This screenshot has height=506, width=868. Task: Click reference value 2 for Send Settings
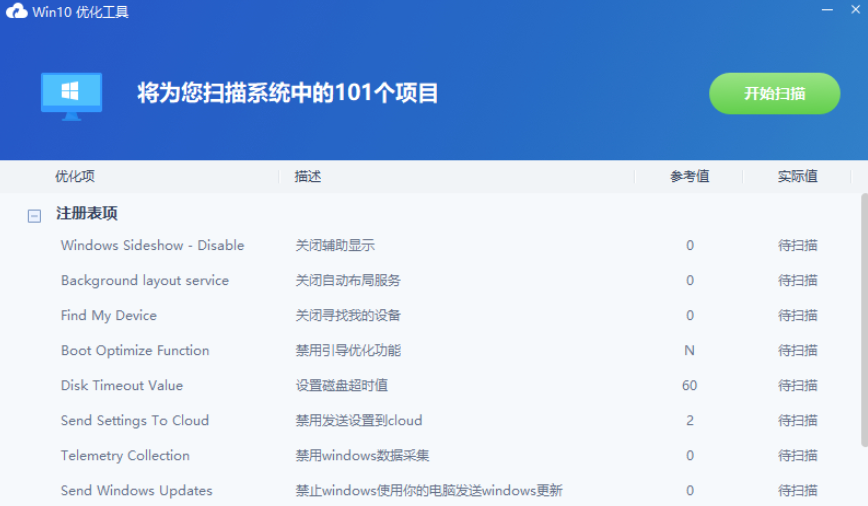click(690, 420)
